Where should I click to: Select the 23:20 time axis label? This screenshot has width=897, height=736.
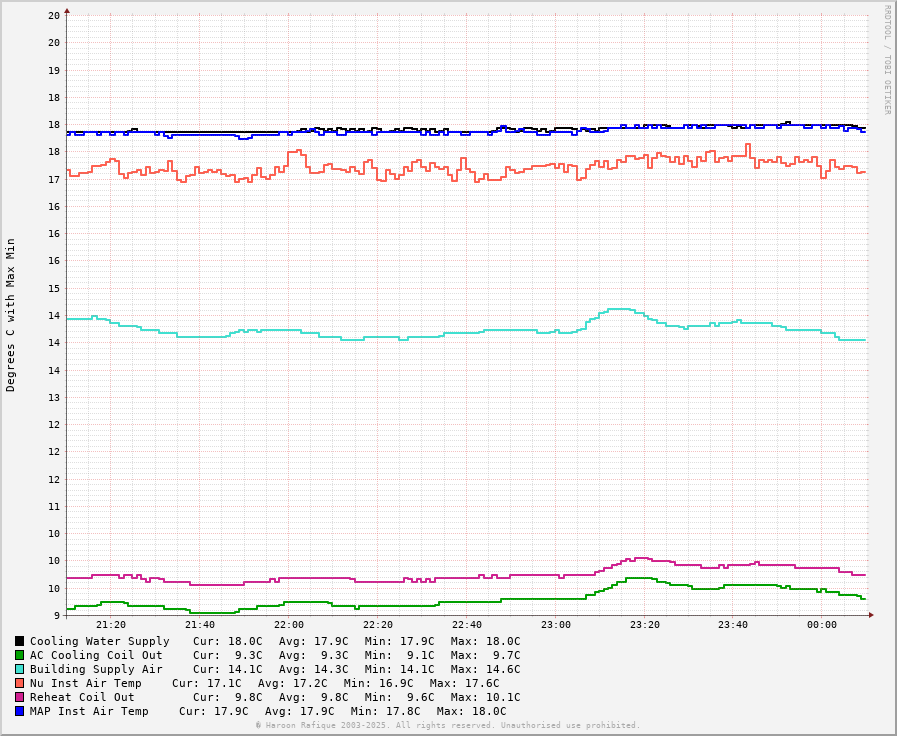point(644,625)
